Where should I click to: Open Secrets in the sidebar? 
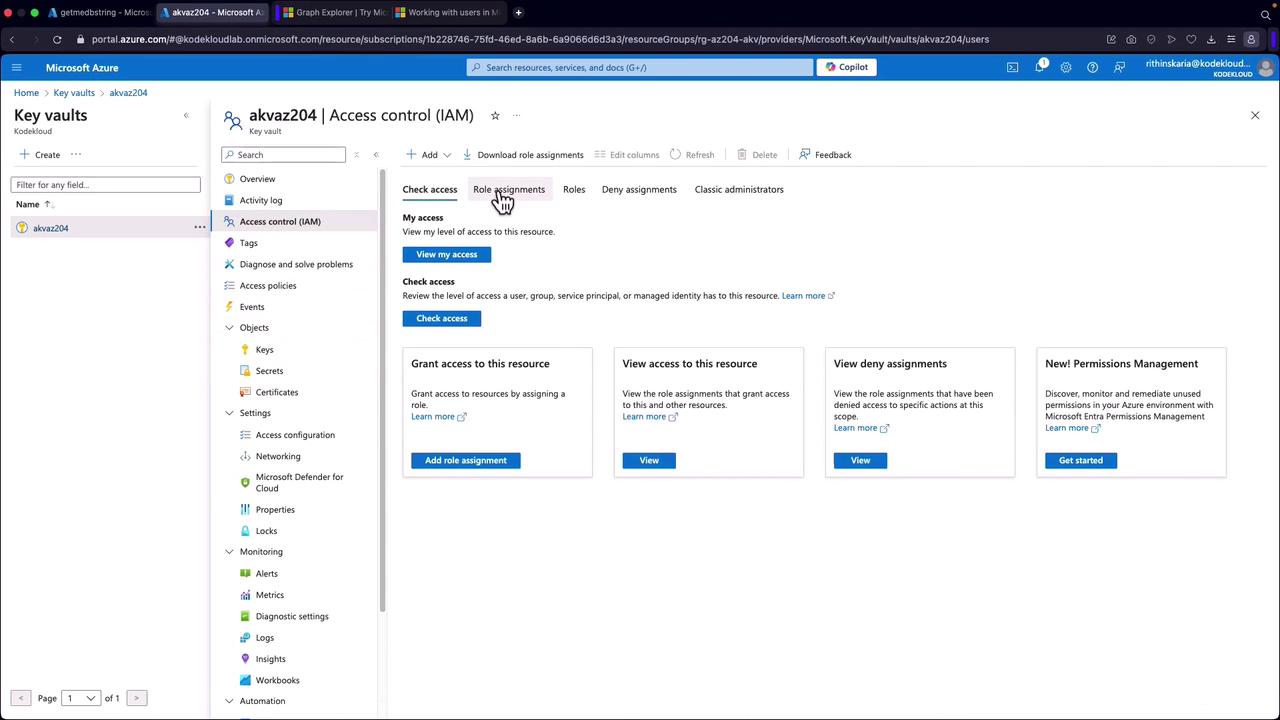(269, 371)
